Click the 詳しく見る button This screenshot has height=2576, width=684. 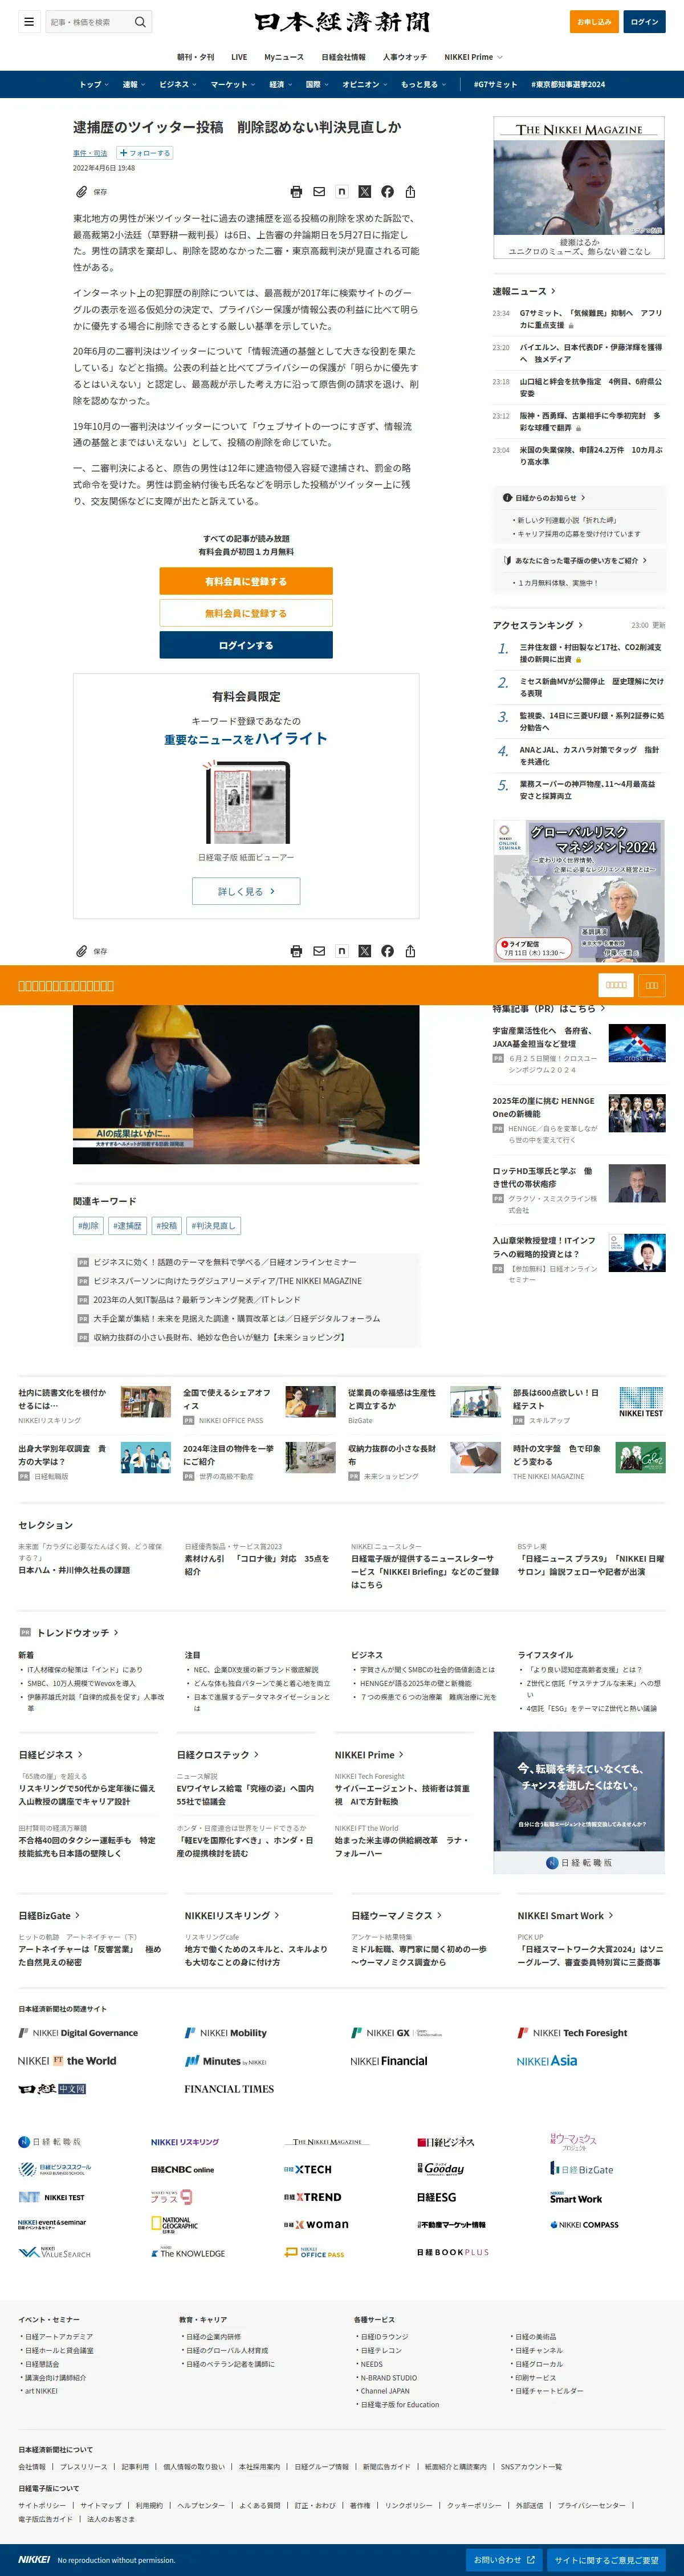[246, 891]
